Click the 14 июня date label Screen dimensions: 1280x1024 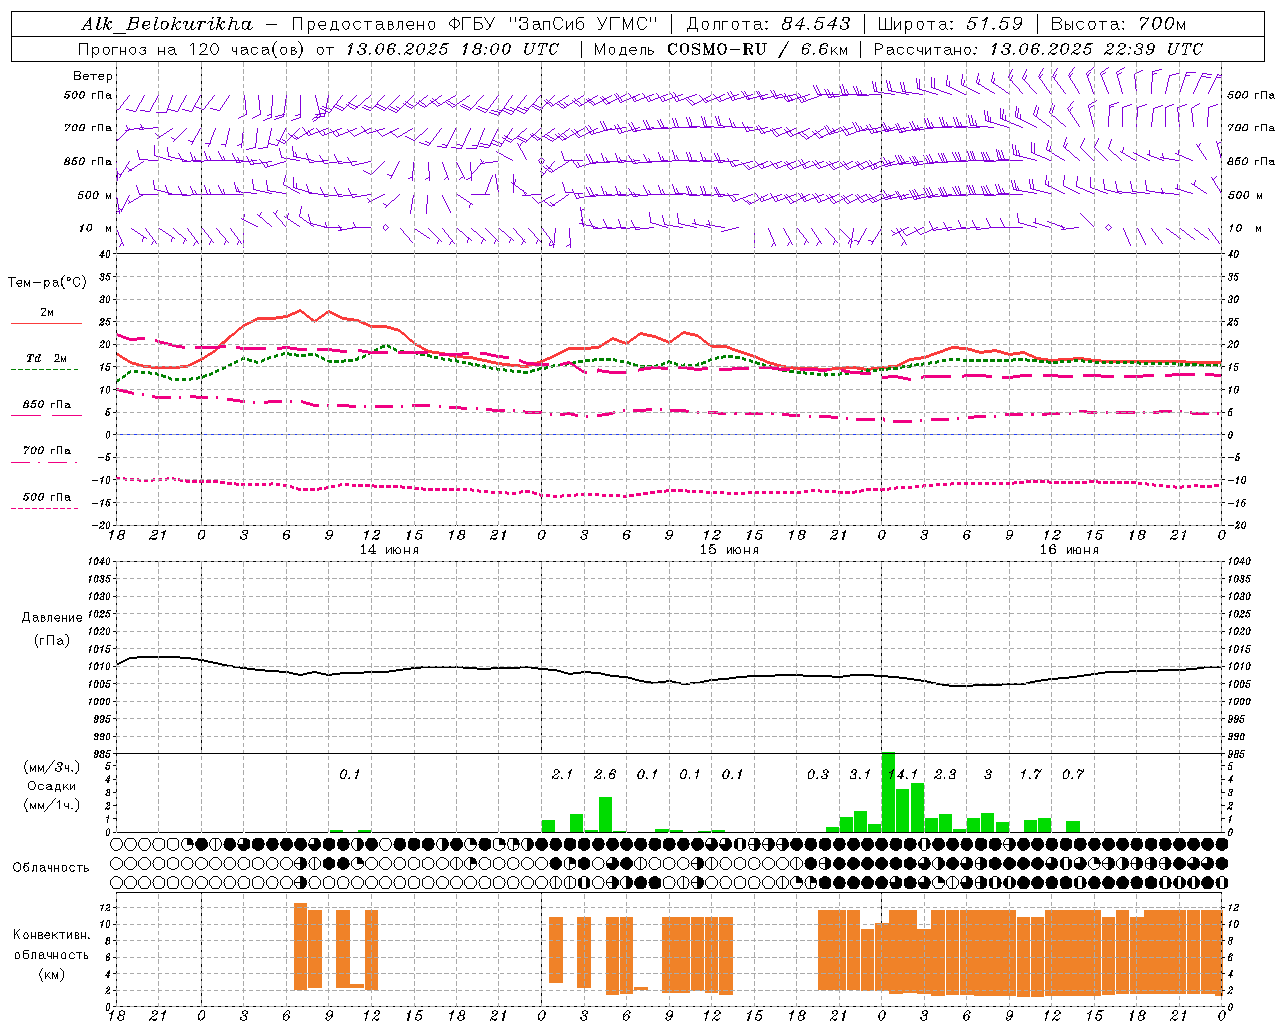tap(389, 550)
